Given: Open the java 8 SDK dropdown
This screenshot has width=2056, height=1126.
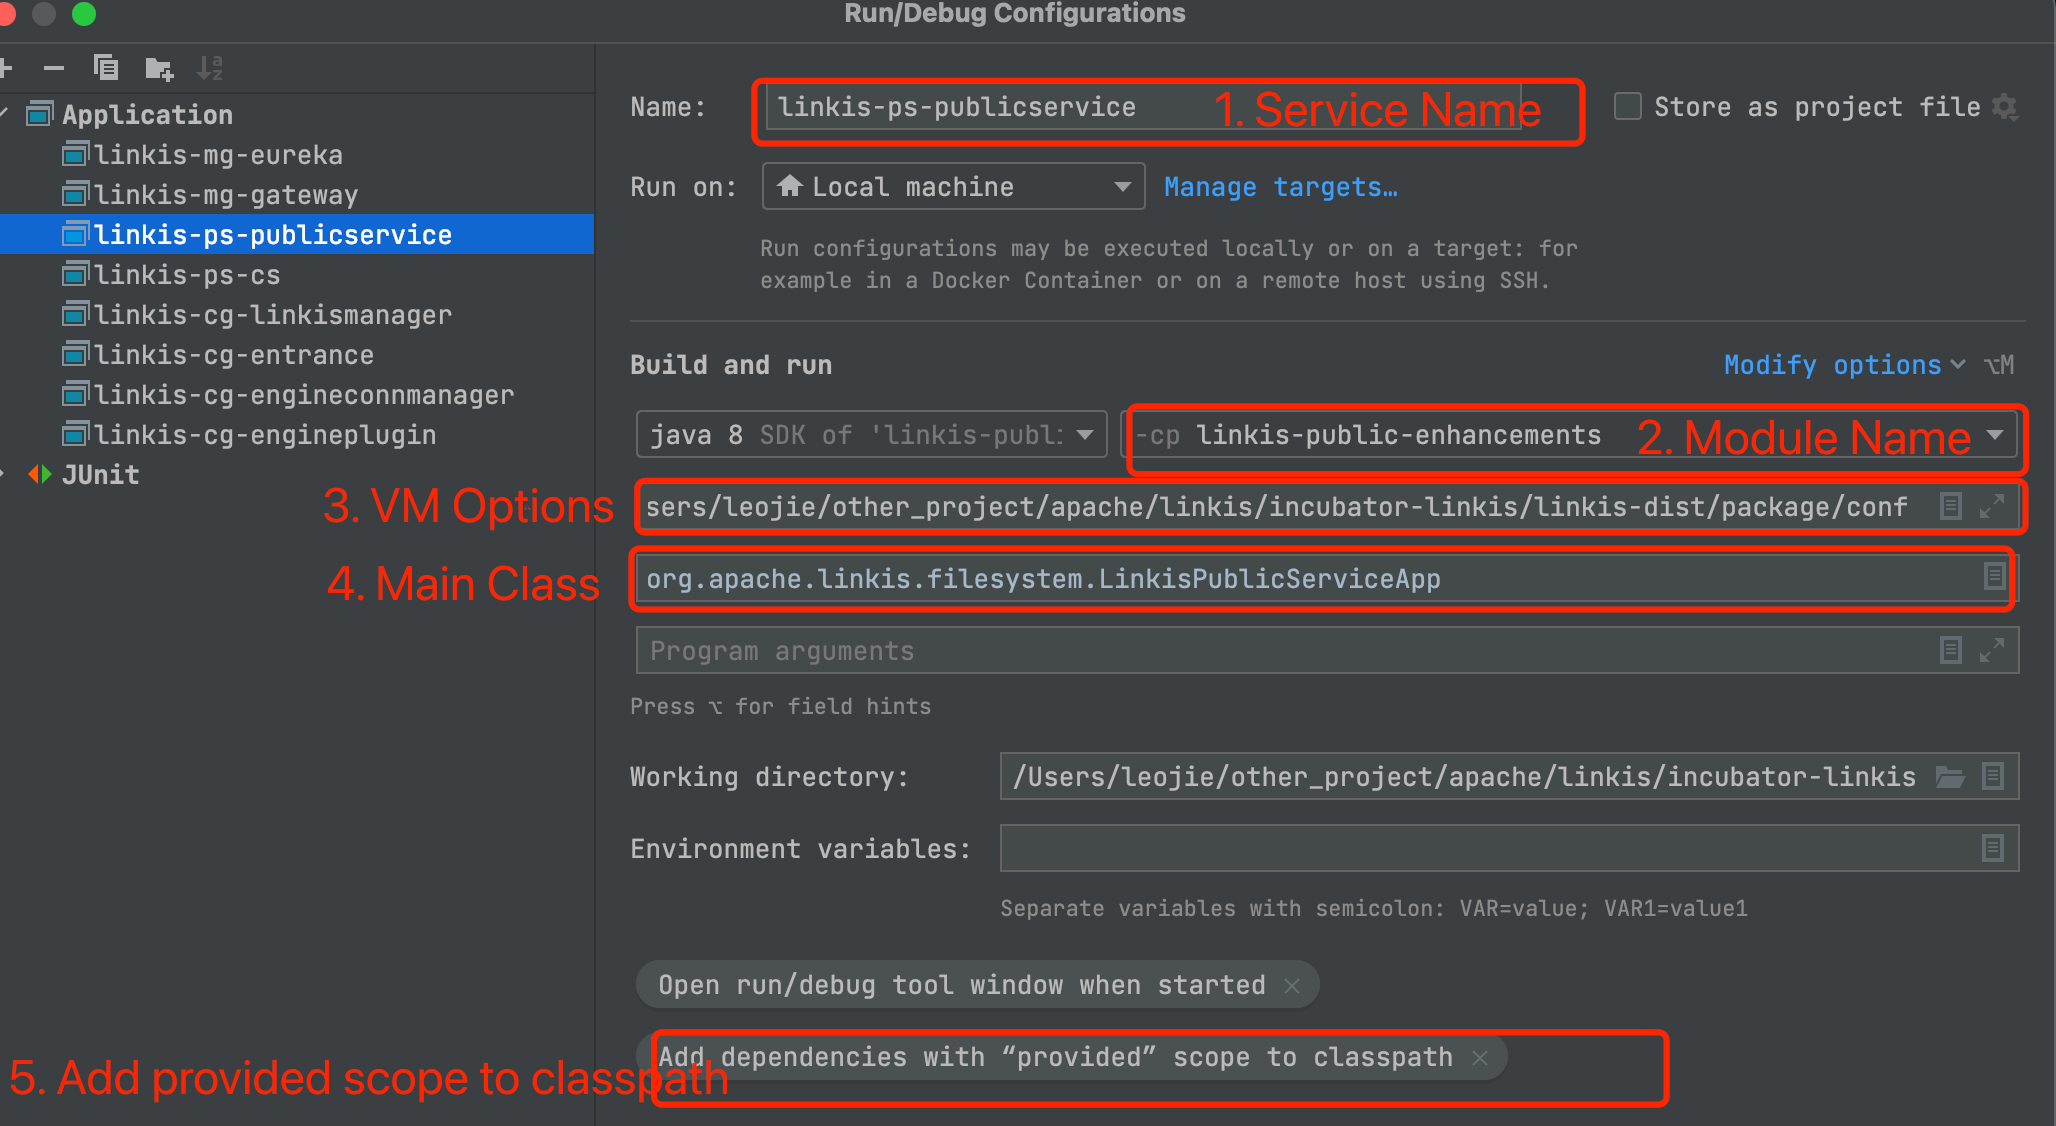Looking at the screenshot, I should 871,435.
